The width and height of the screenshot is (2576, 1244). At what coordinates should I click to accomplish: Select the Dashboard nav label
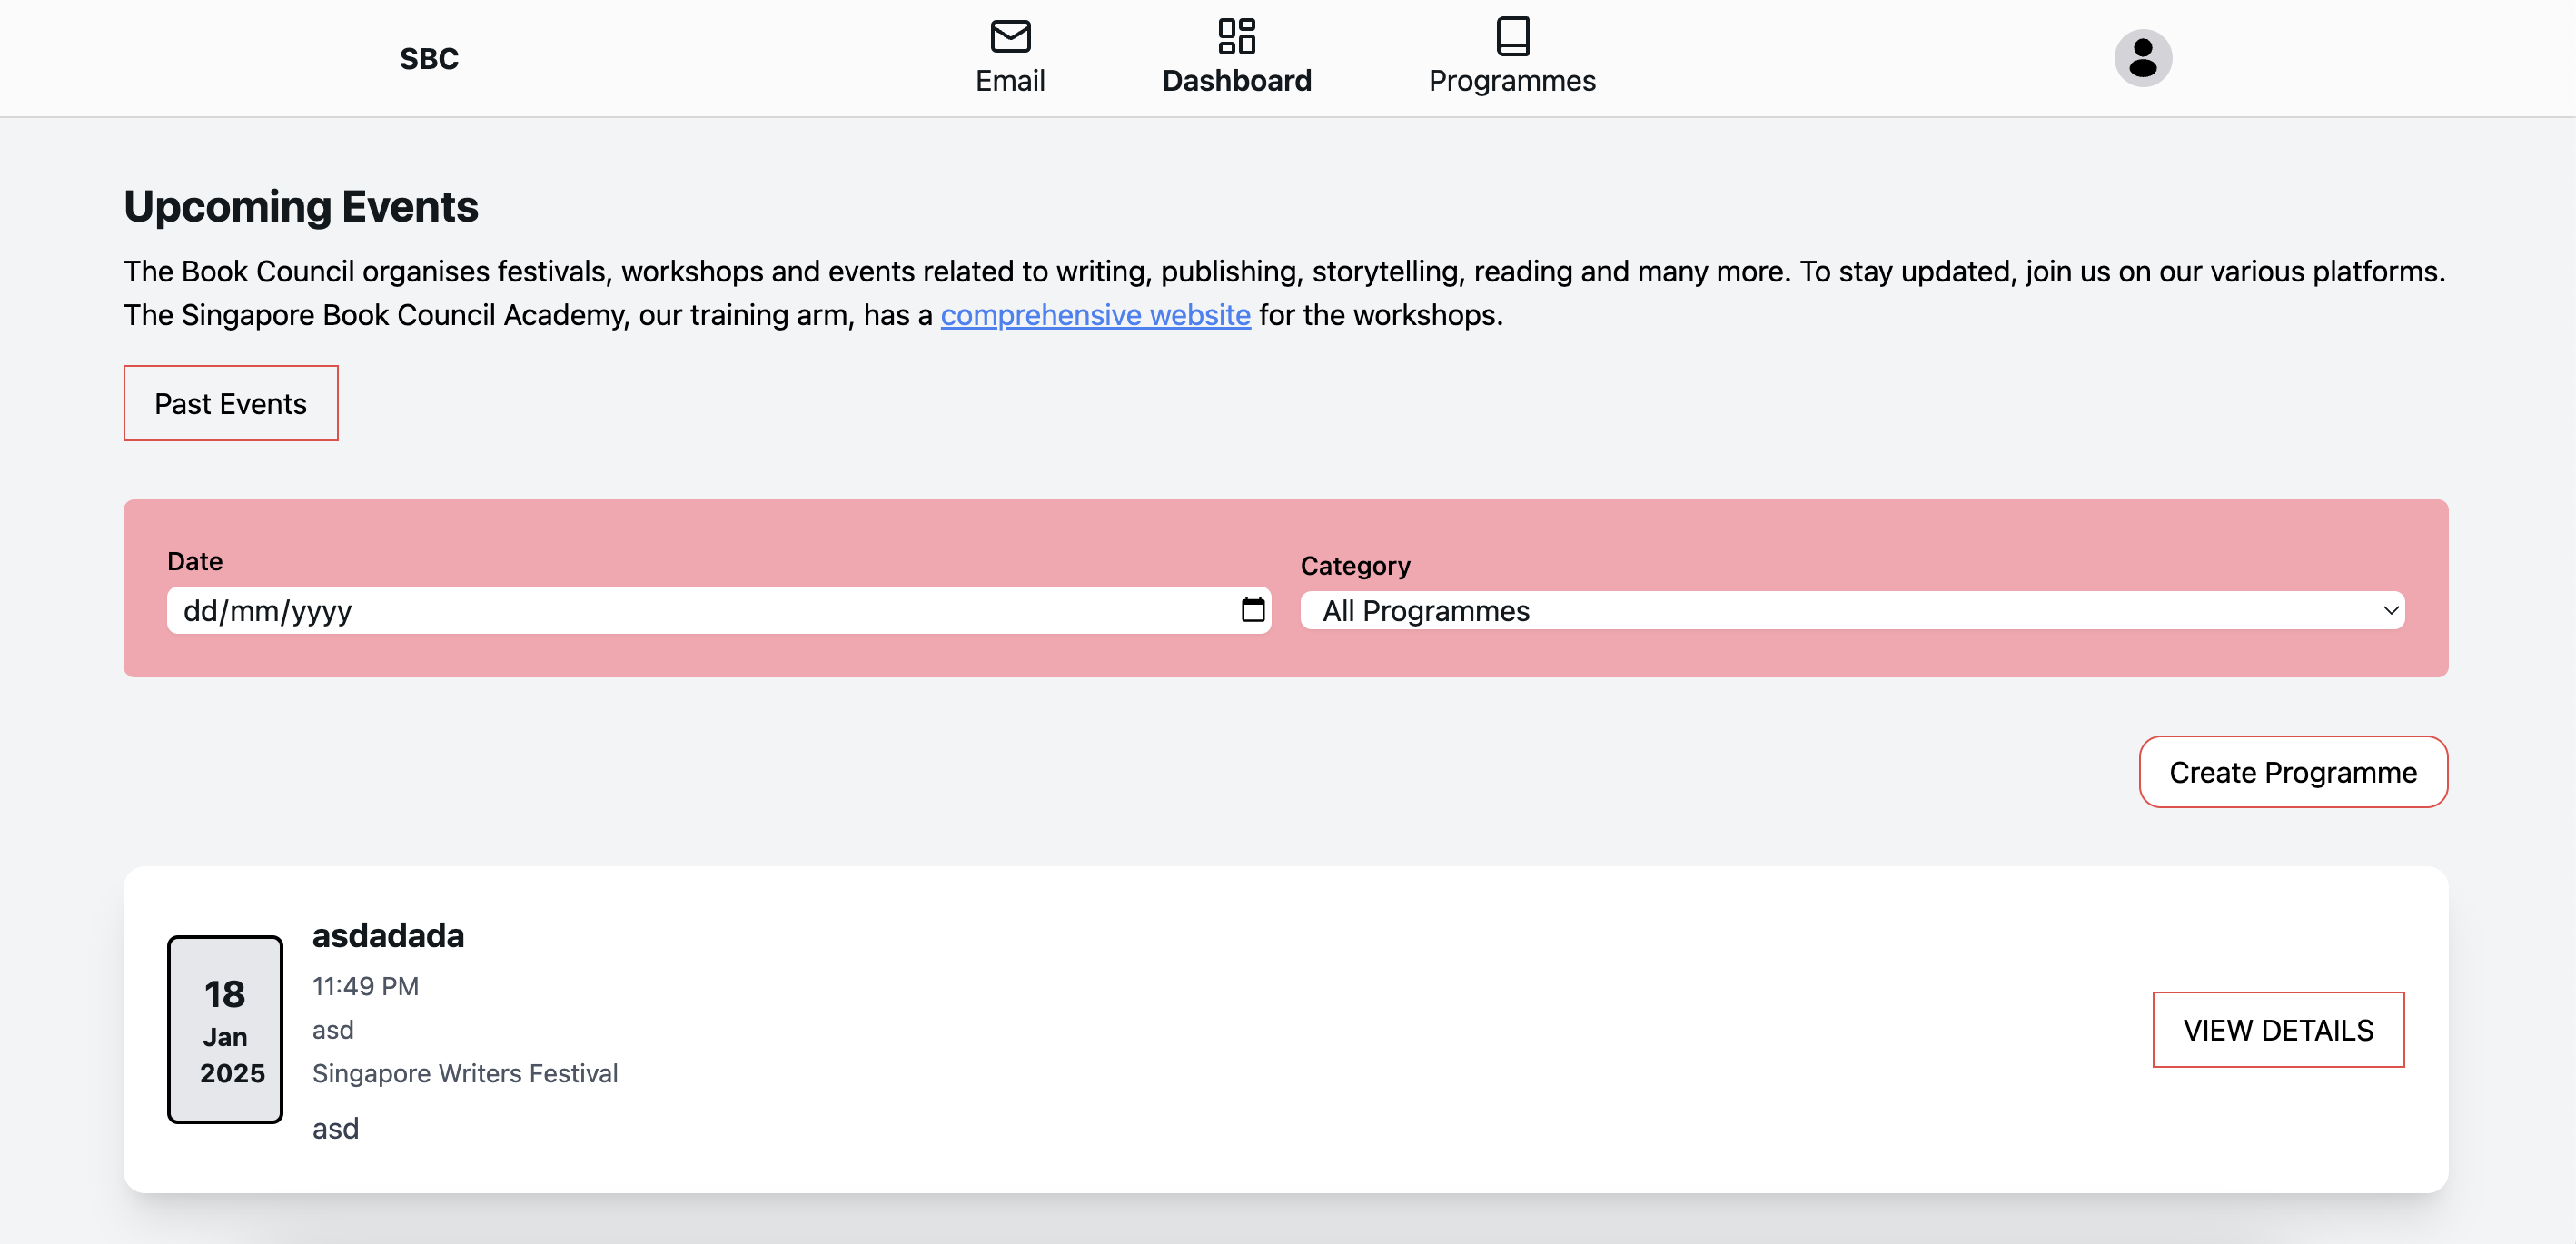[x=1236, y=81]
